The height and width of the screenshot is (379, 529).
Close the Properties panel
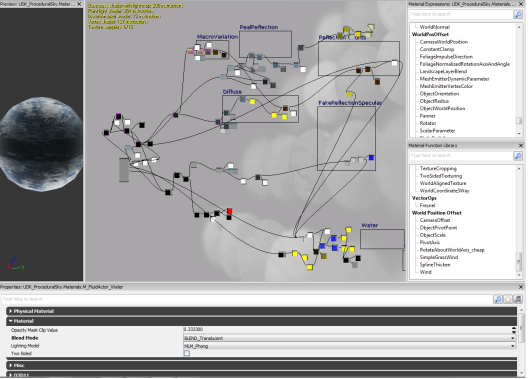tap(521, 287)
